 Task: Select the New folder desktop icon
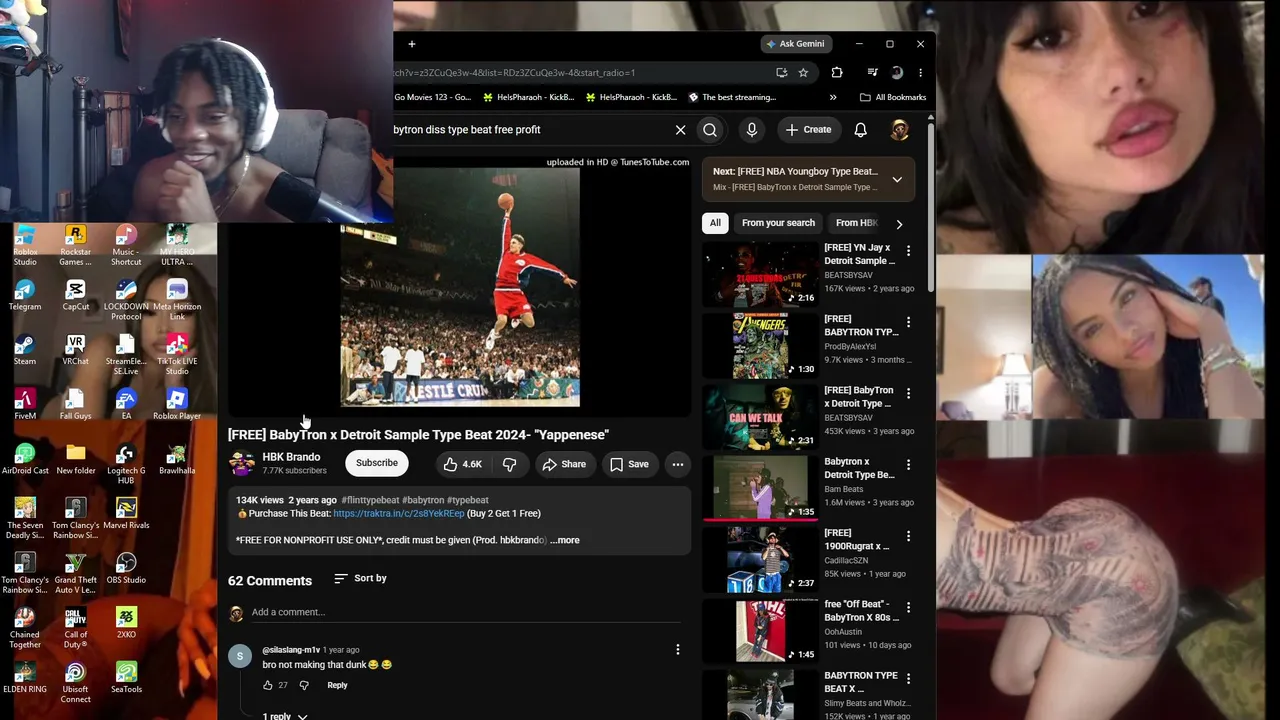76,460
